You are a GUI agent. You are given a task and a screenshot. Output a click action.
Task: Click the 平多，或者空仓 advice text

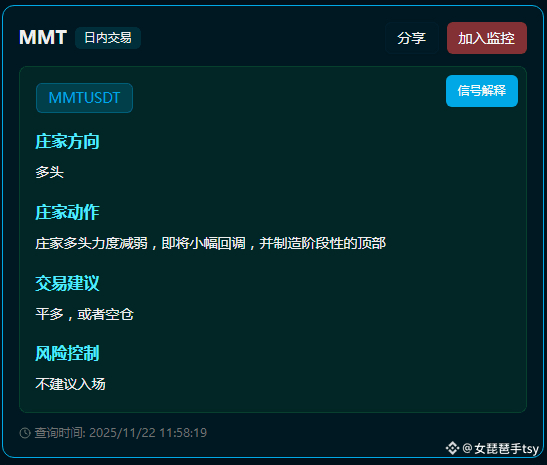pos(84,314)
